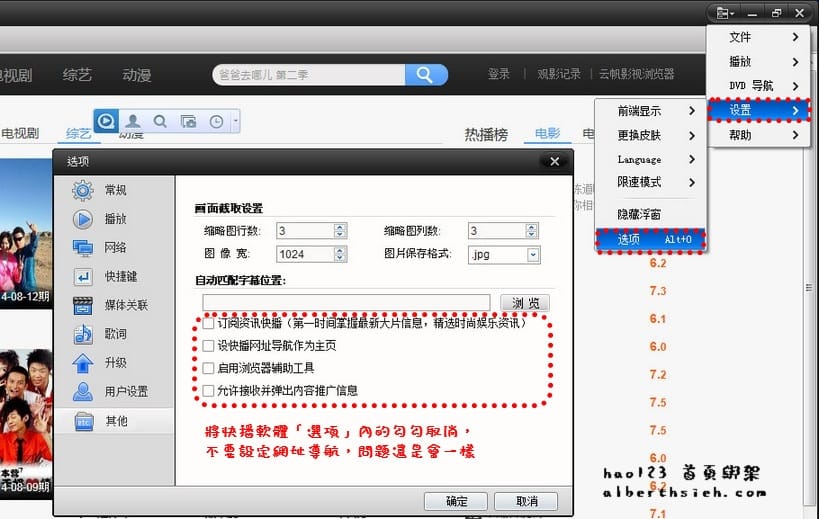The image size is (819, 519).
Task: Click the 自动匹配字幕位置 path field
Action: (346, 303)
